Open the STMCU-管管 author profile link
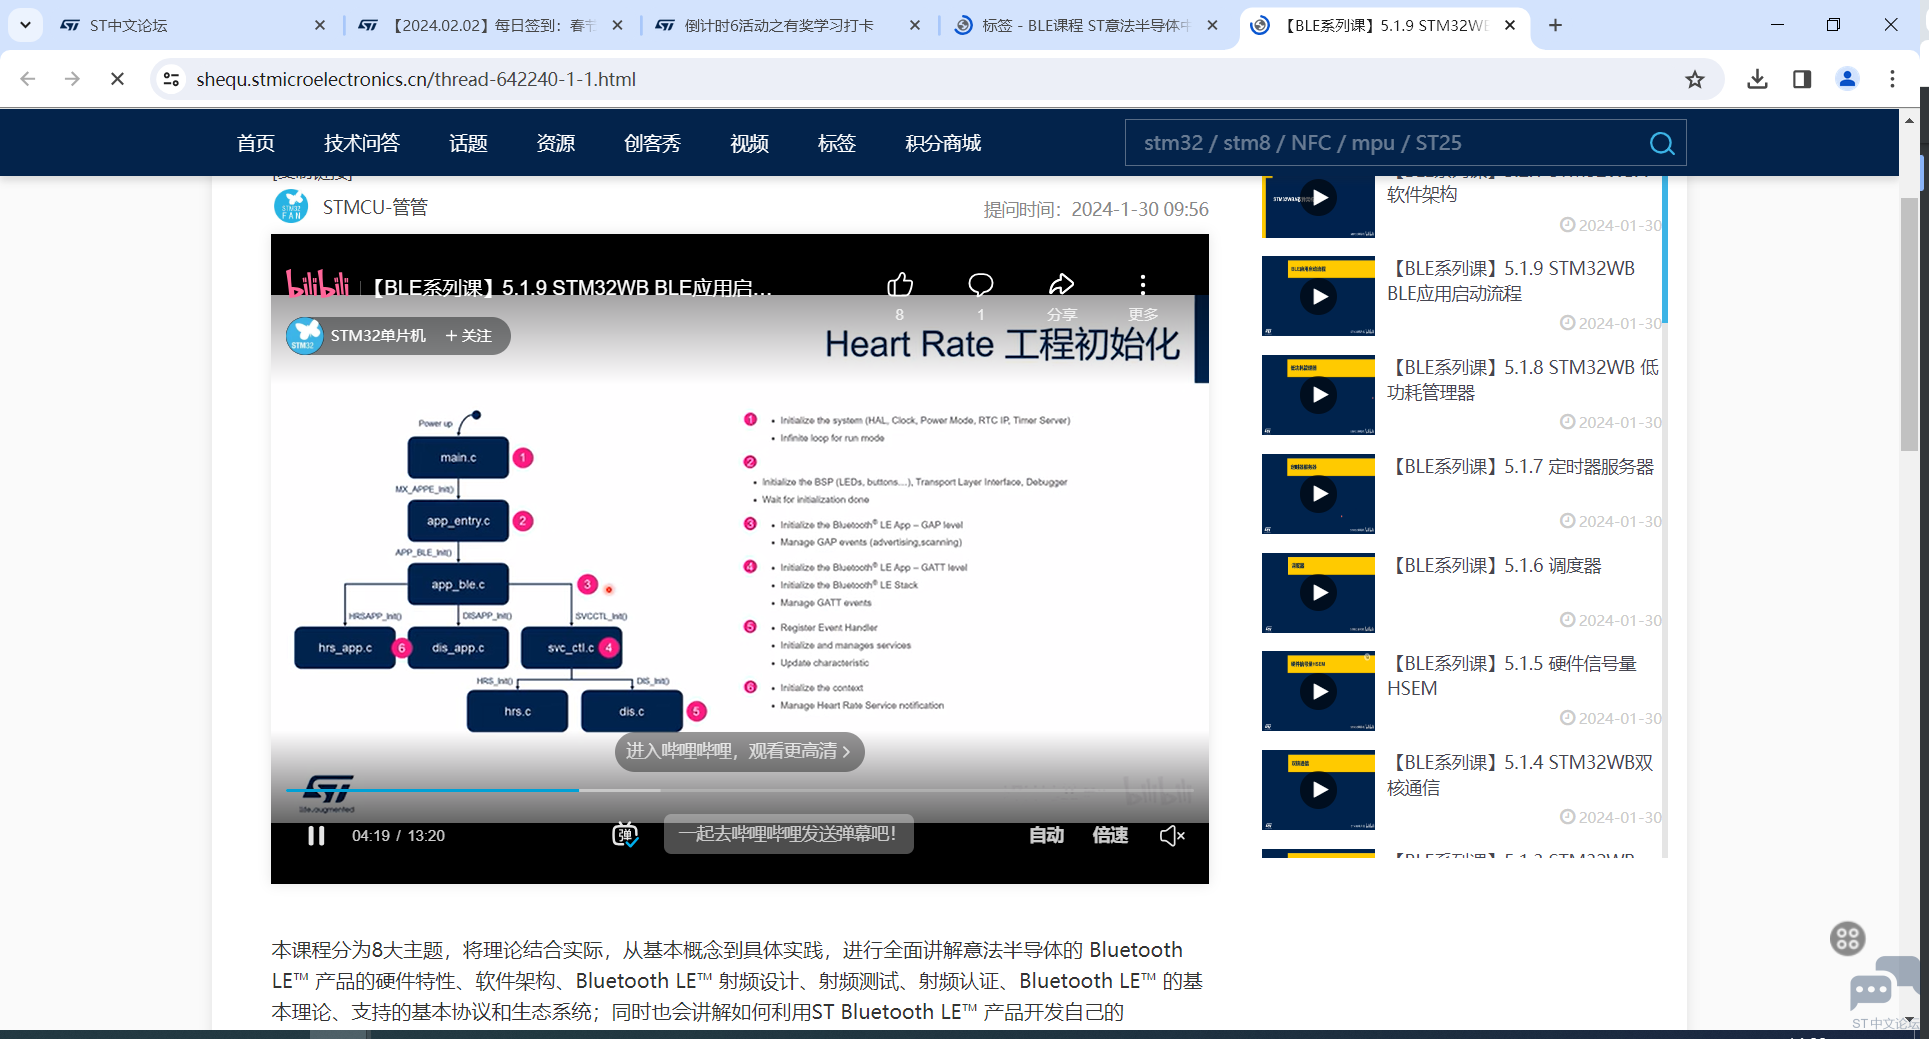Image resolution: width=1929 pixels, height=1039 pixels. pyautogui.click(x=375, y=207)
